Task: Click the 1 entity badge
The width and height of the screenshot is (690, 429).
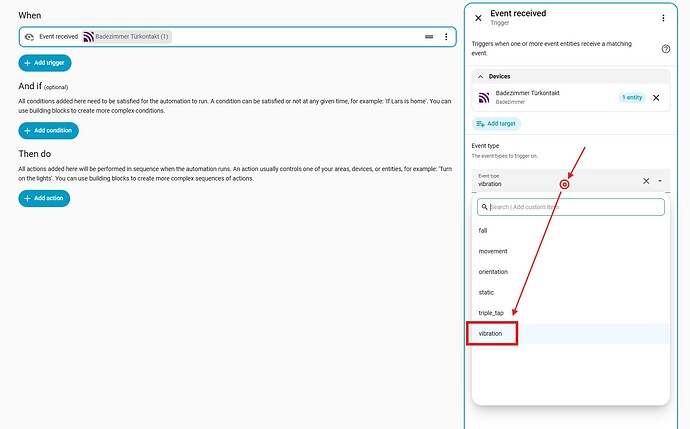Action: click(x=632, y=98)
